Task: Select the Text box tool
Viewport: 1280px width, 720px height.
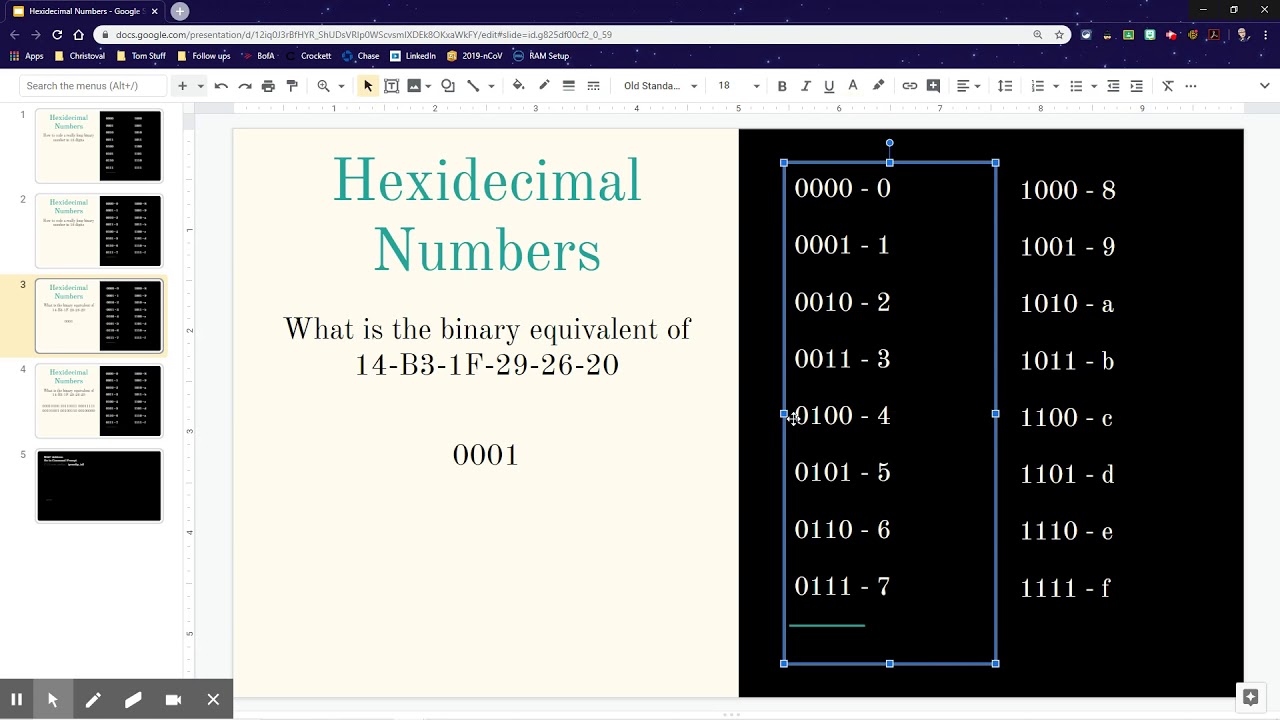Action: coord(392,86)
